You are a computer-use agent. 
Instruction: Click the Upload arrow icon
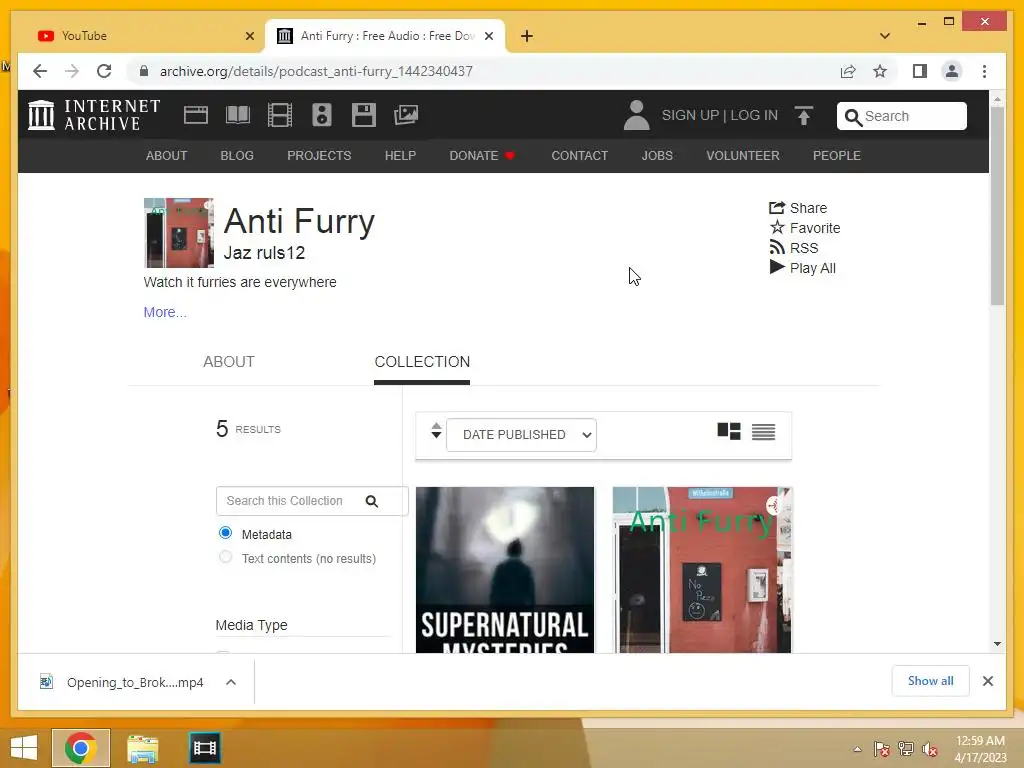[x=804, y=116]
